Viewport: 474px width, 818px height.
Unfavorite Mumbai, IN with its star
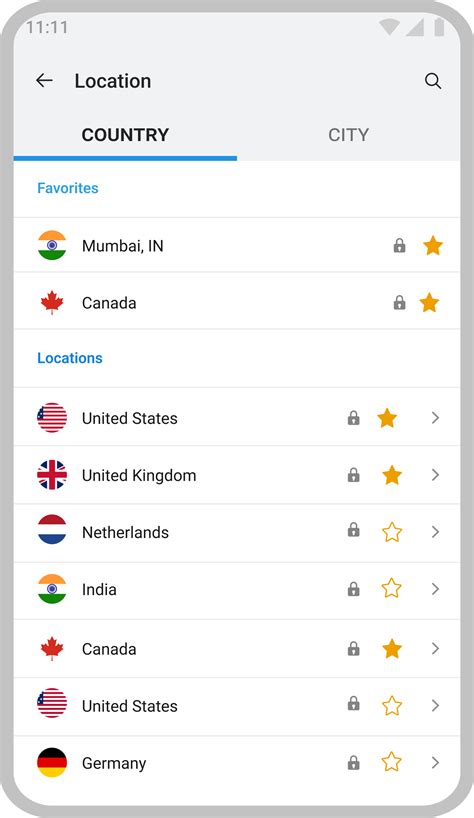point(433,245)
